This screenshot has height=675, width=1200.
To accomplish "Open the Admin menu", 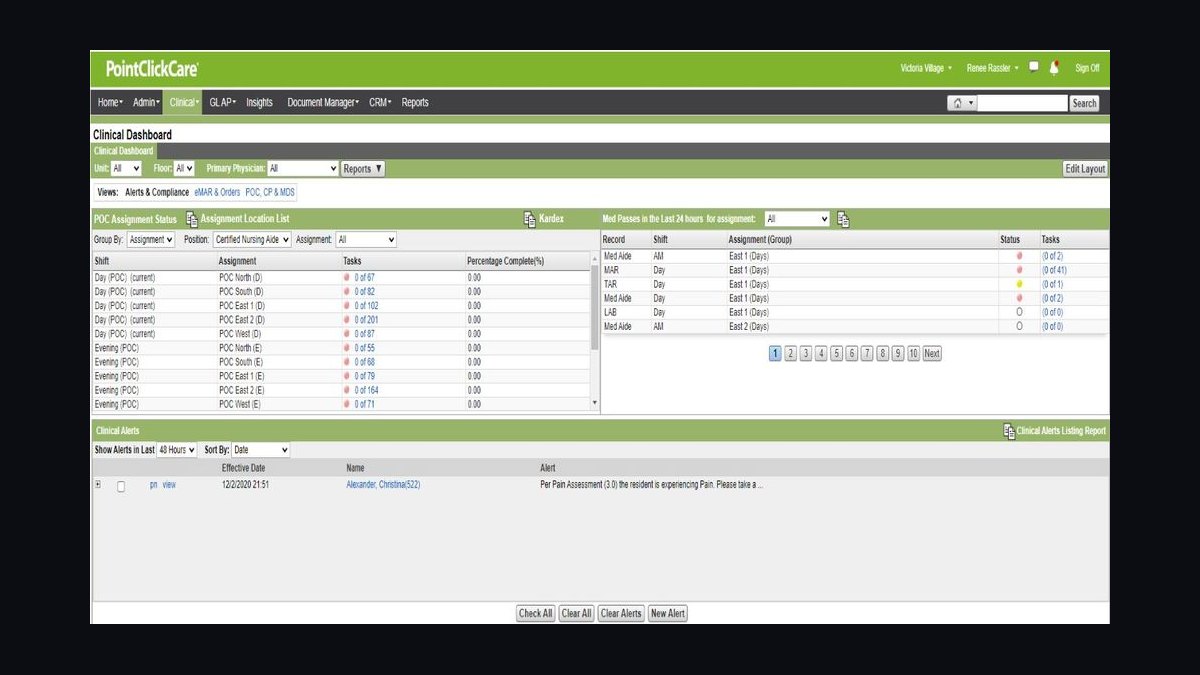I will click(x=145, y=102).
